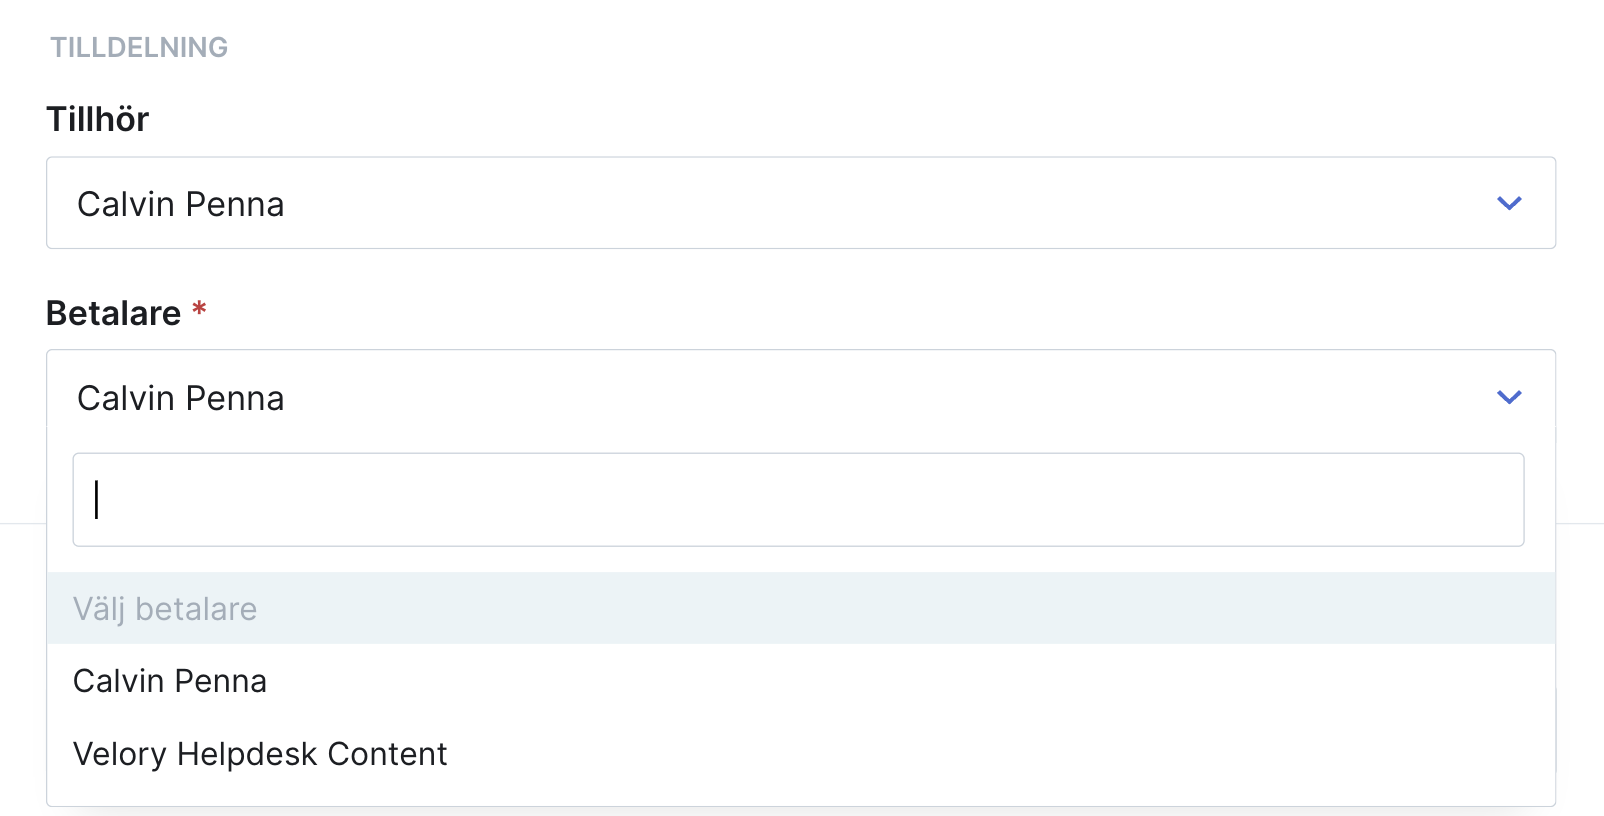
Task: Click Calvin Penna value in Tillhör field
Action: click(x=181, y=204)
